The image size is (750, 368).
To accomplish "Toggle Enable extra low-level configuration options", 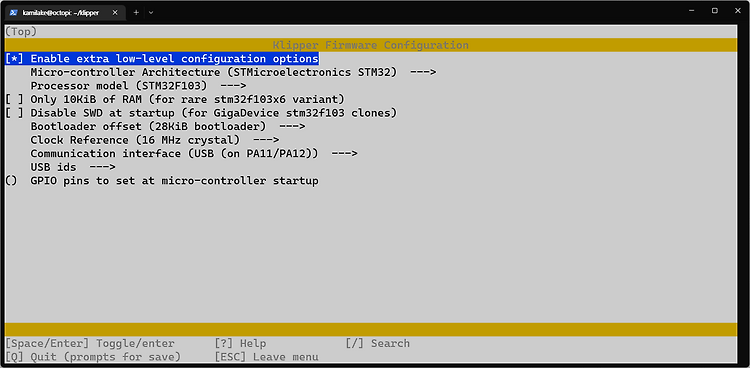I will click(x=162, y=59).
